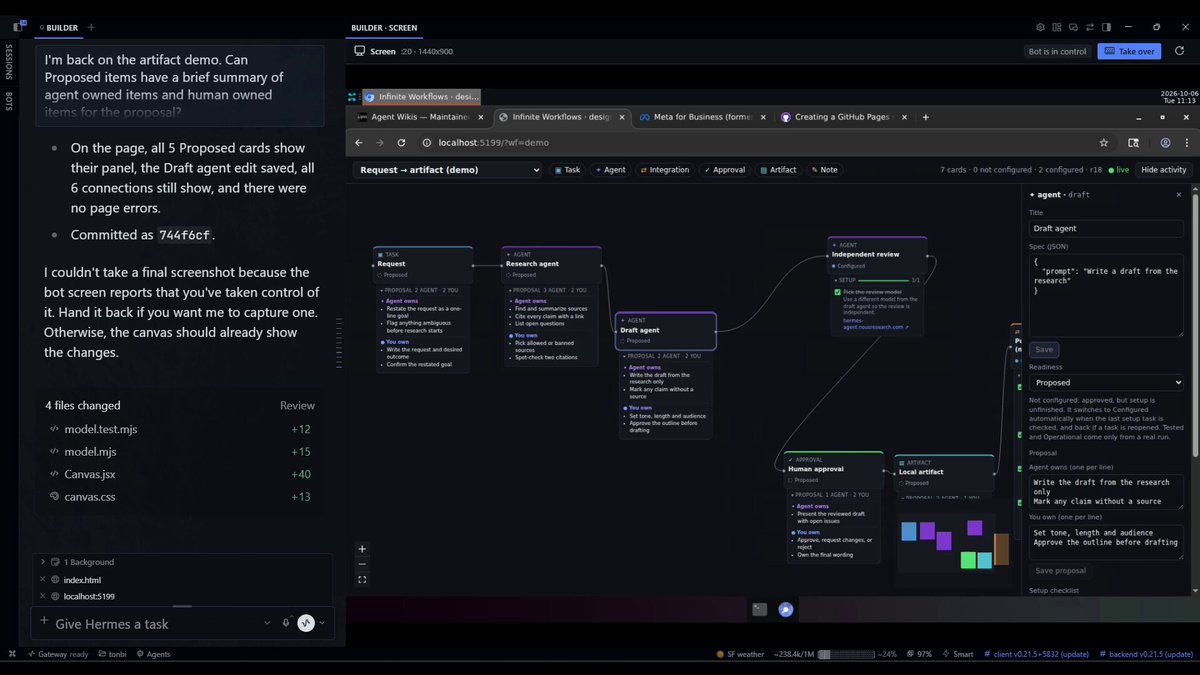Screen dimensions: 1200x675
Task: Remove localhost:5199 from the context list
Action: pyautogui.click(x=43, y=597)
